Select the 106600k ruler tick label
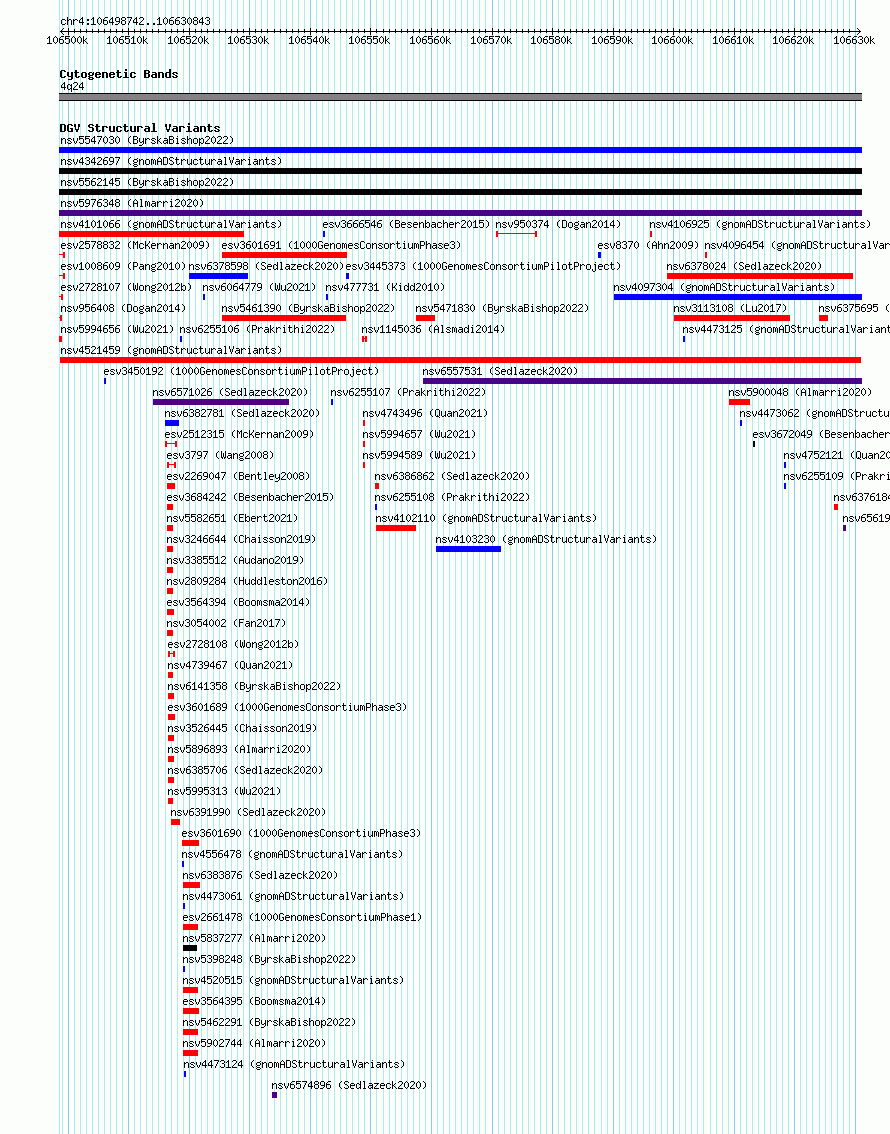890x1134 pixels. coord(672,40)
